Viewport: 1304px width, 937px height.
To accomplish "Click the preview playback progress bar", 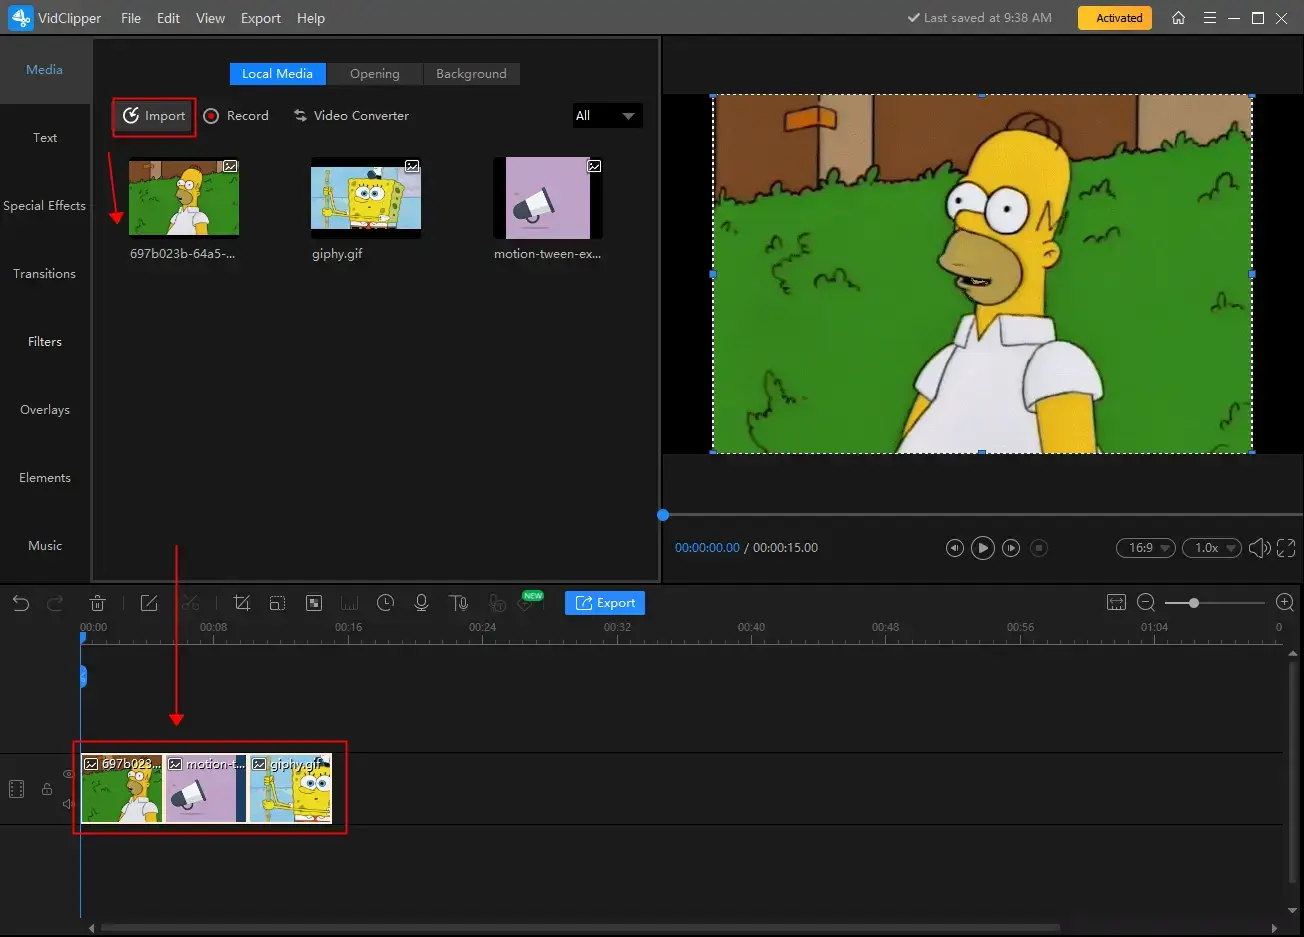I will tap(982, 515).
